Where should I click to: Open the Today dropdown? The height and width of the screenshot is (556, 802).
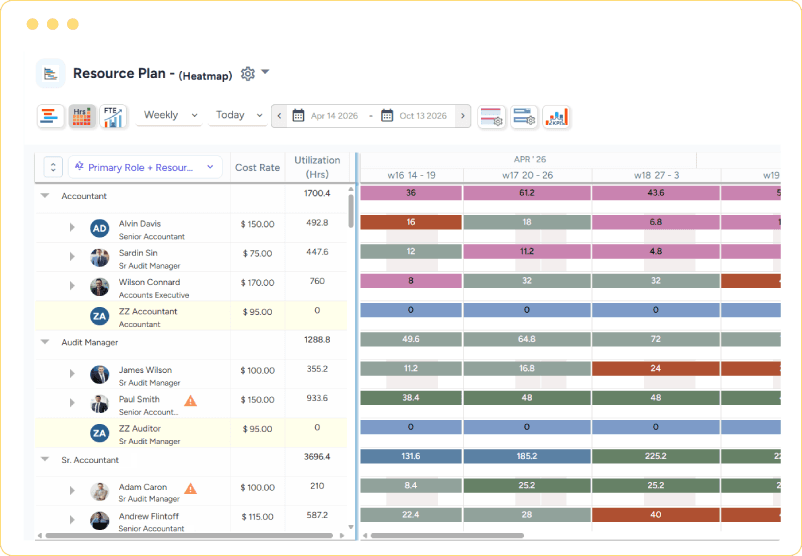[238, 115]
